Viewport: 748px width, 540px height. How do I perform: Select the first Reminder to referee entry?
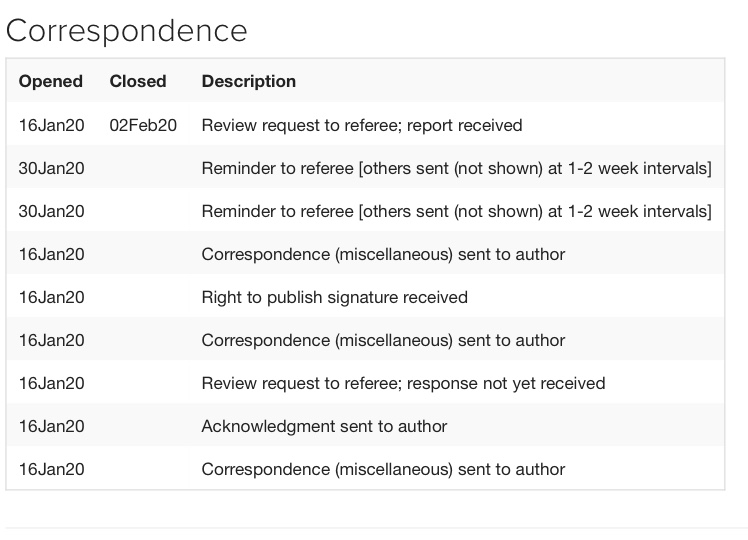click(456, 168)
